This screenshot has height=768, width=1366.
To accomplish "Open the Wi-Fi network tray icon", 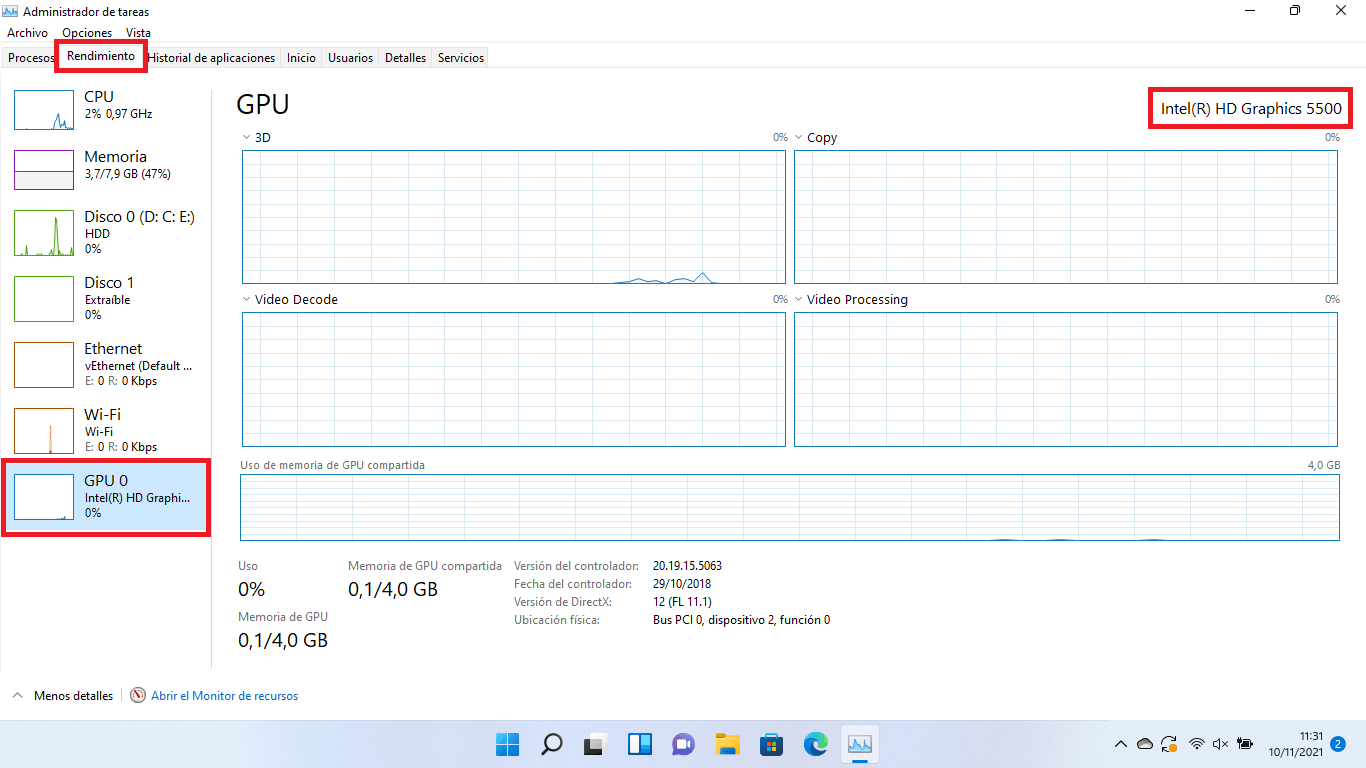I will click(x=1197, y=744).
